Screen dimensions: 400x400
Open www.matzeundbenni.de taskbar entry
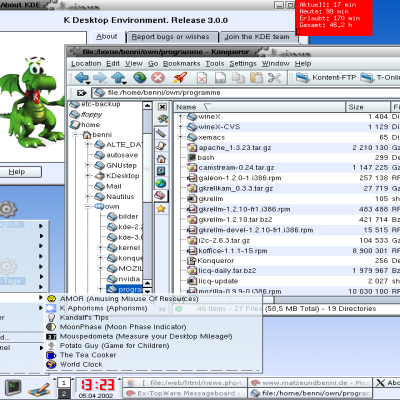[309, 383]
